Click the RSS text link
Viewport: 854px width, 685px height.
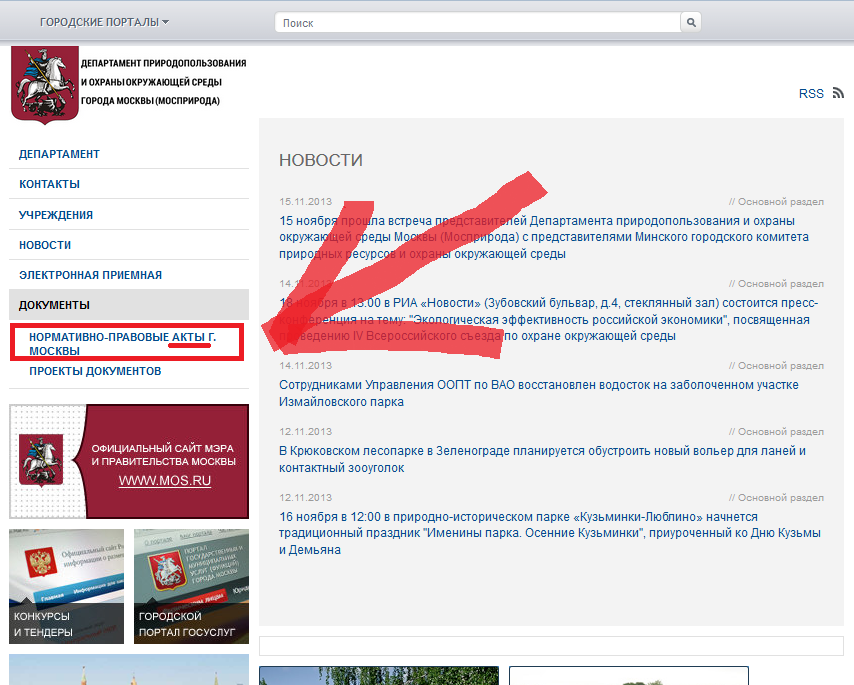[811, 94]
